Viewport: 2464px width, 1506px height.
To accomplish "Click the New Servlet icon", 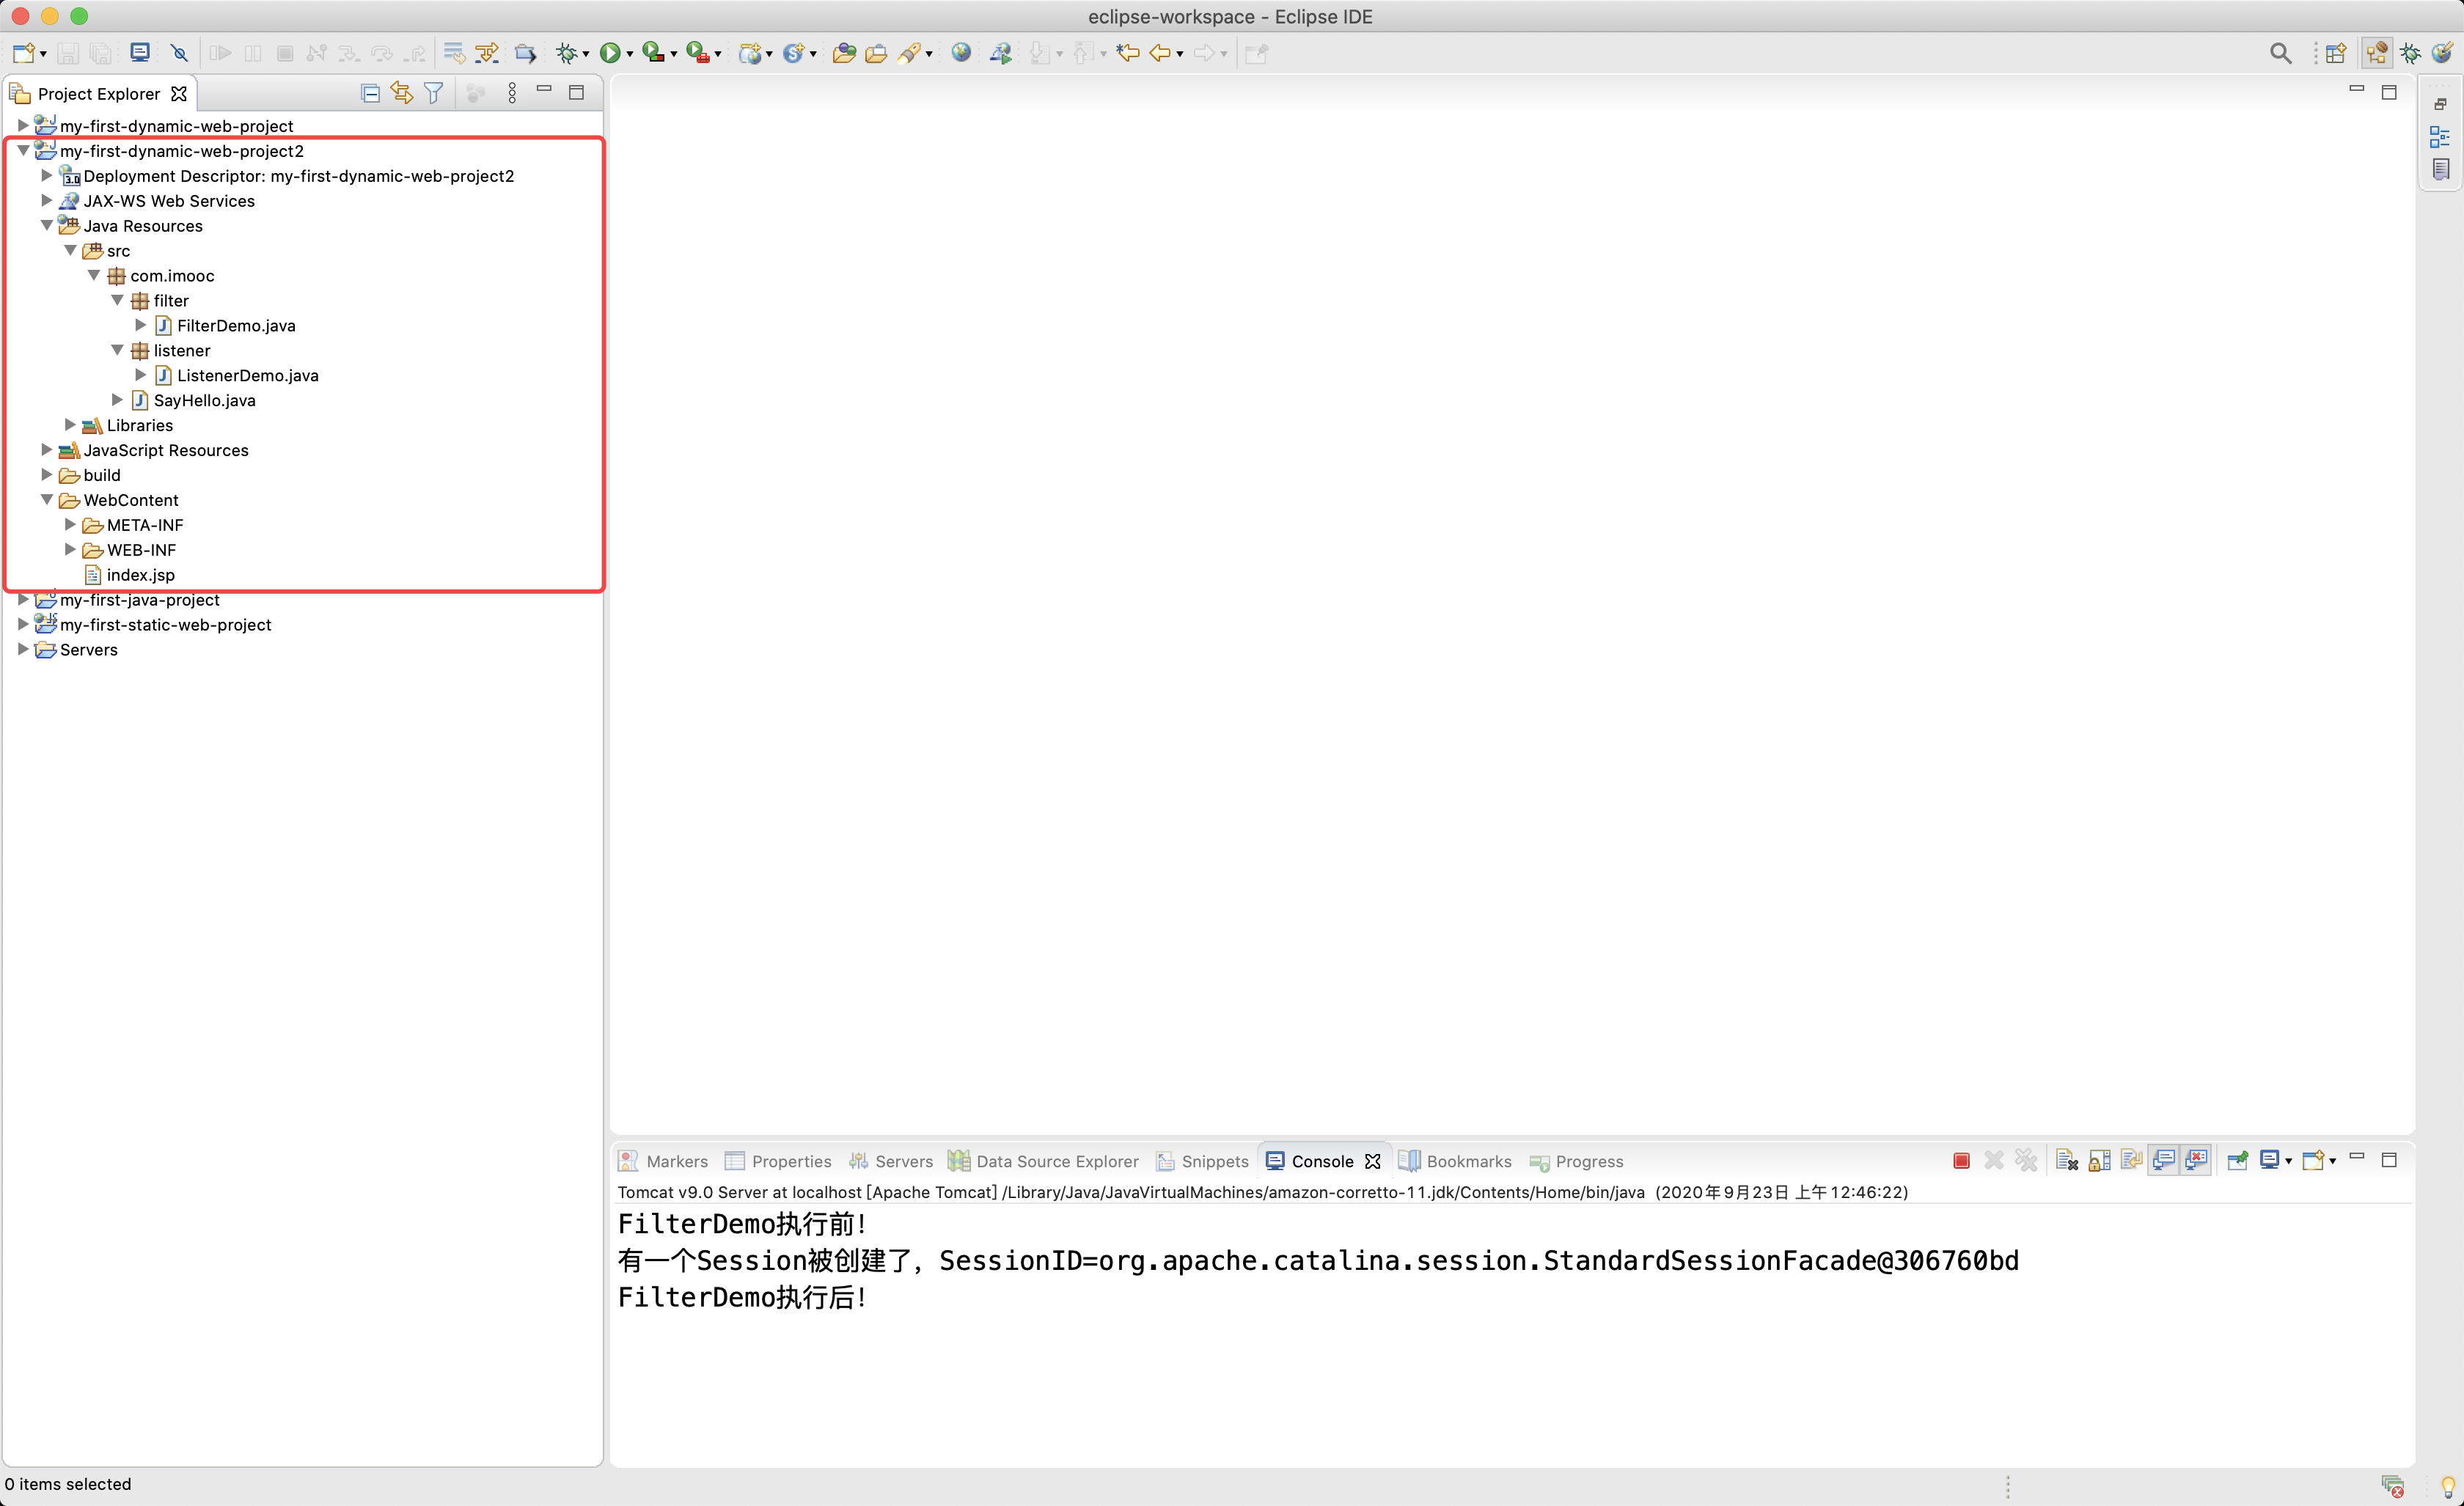I will pyautogui.click(x=794, y=53).
